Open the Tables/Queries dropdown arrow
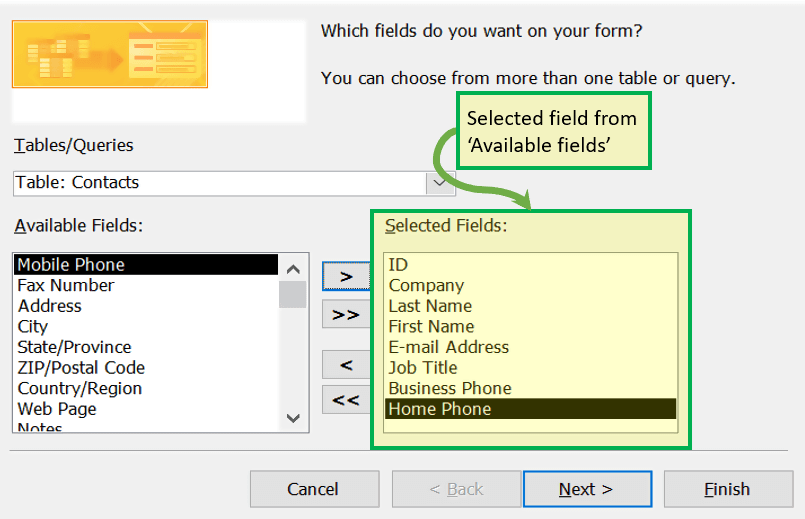 [x=440, y=183]
